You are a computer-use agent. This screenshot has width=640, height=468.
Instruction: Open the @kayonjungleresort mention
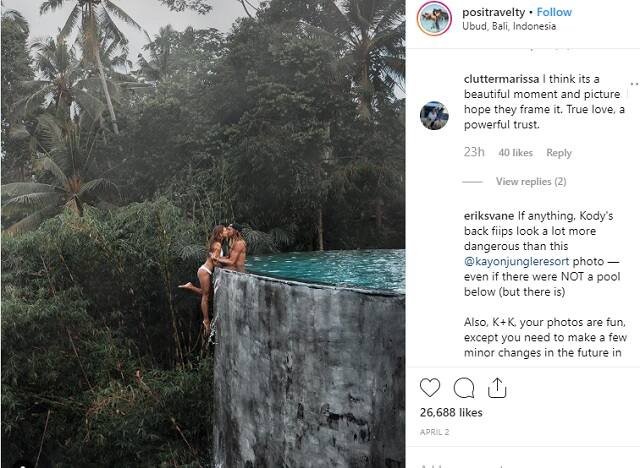pyautogui.click(x=516, y=261)
